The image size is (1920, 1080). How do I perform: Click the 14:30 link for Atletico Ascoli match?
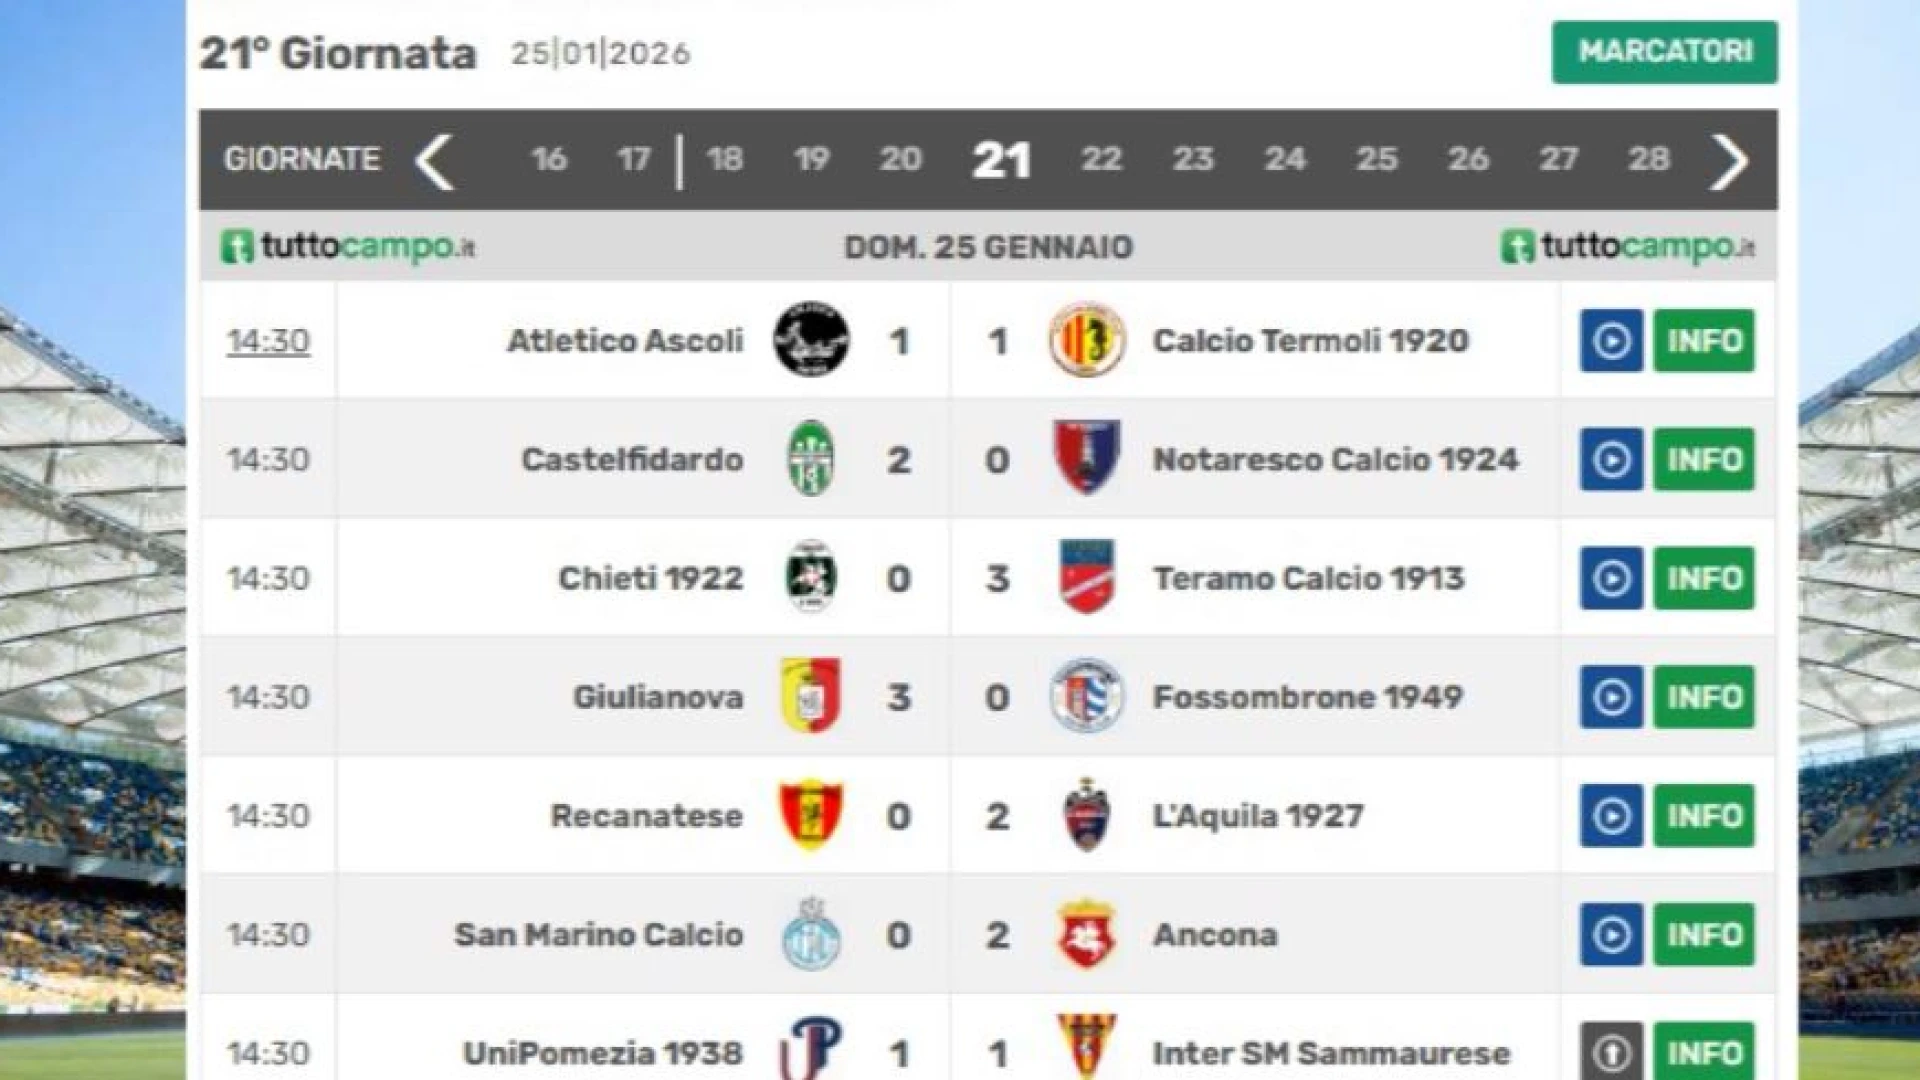pos(270,340)
